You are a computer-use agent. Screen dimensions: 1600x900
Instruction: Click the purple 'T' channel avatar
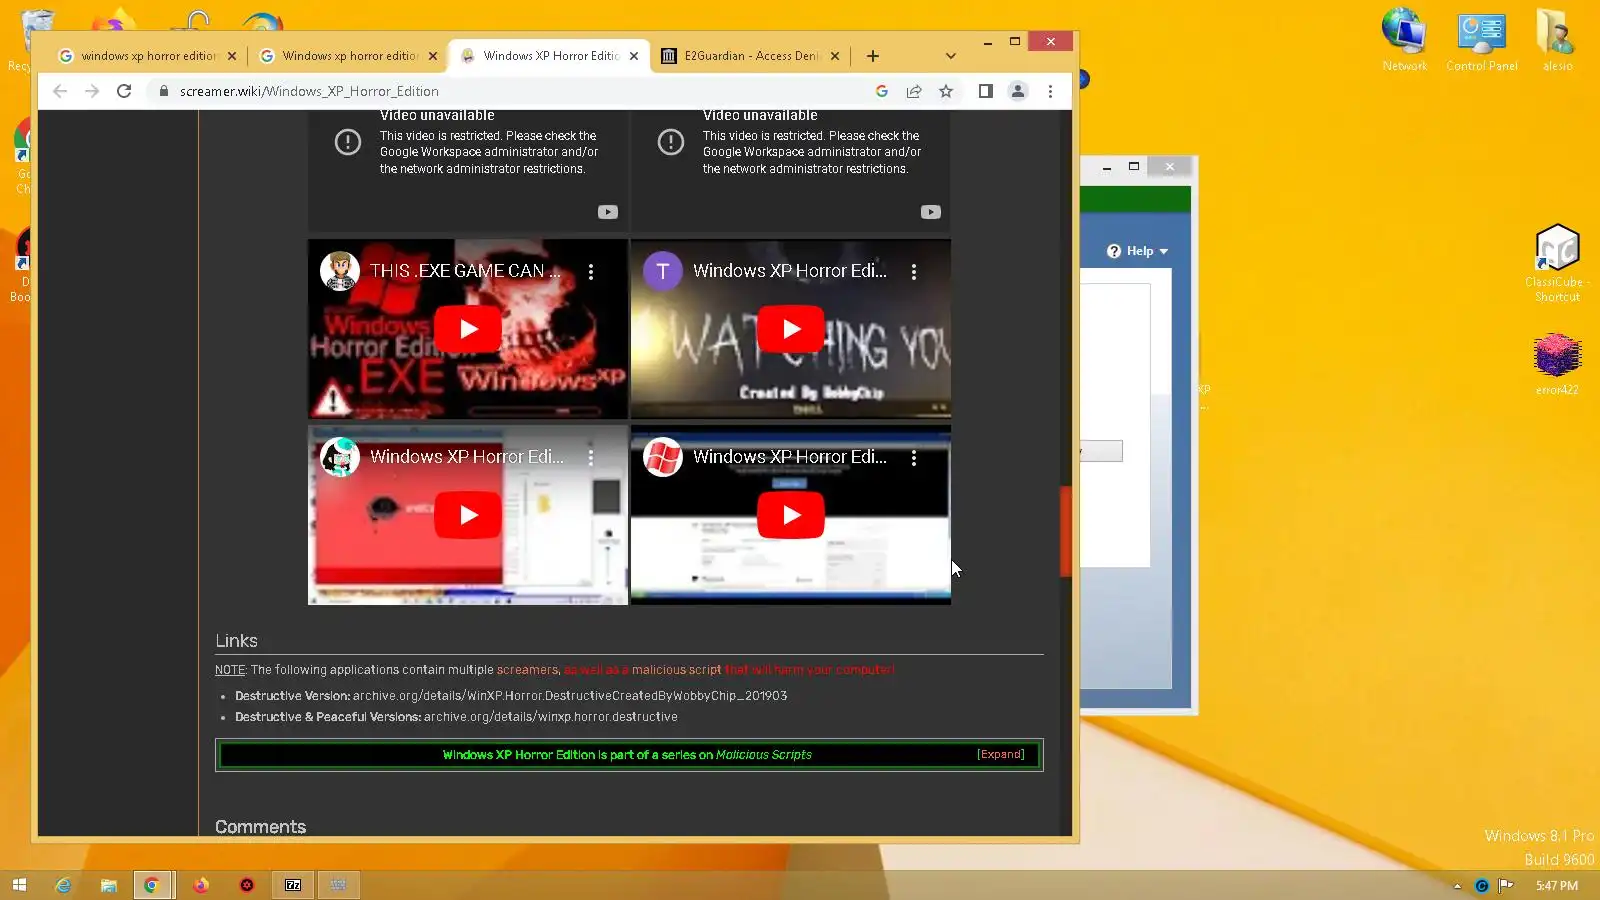(x=663, y=271)
